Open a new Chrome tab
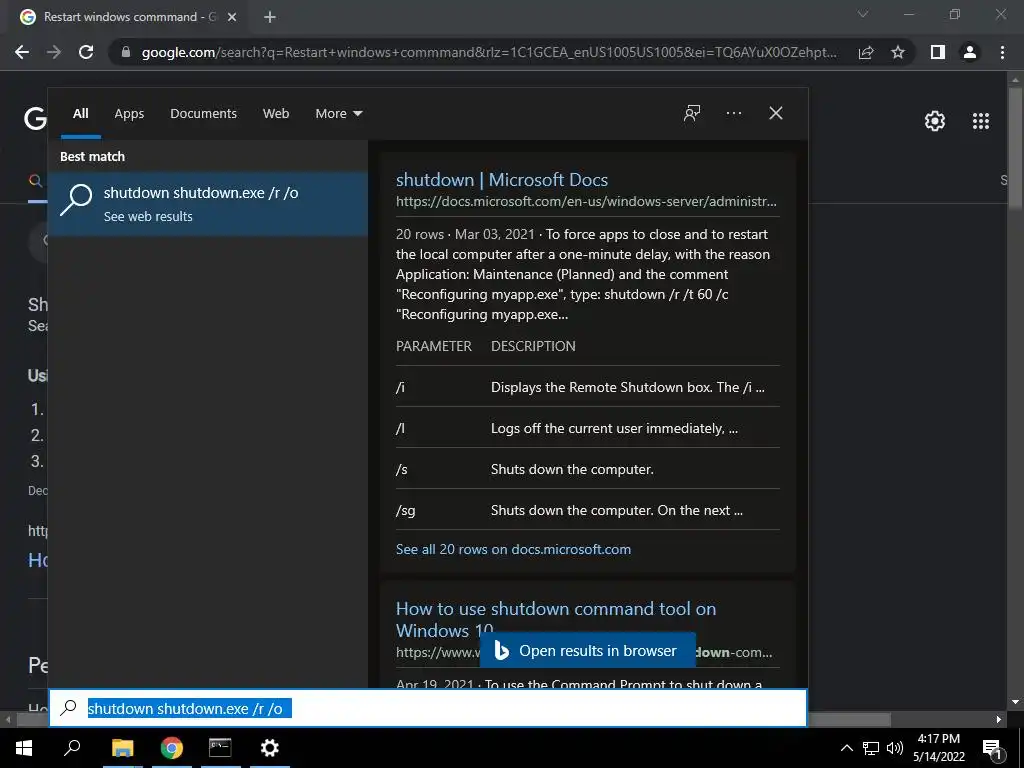1024x768 pixels. click(x=270, y=17)
